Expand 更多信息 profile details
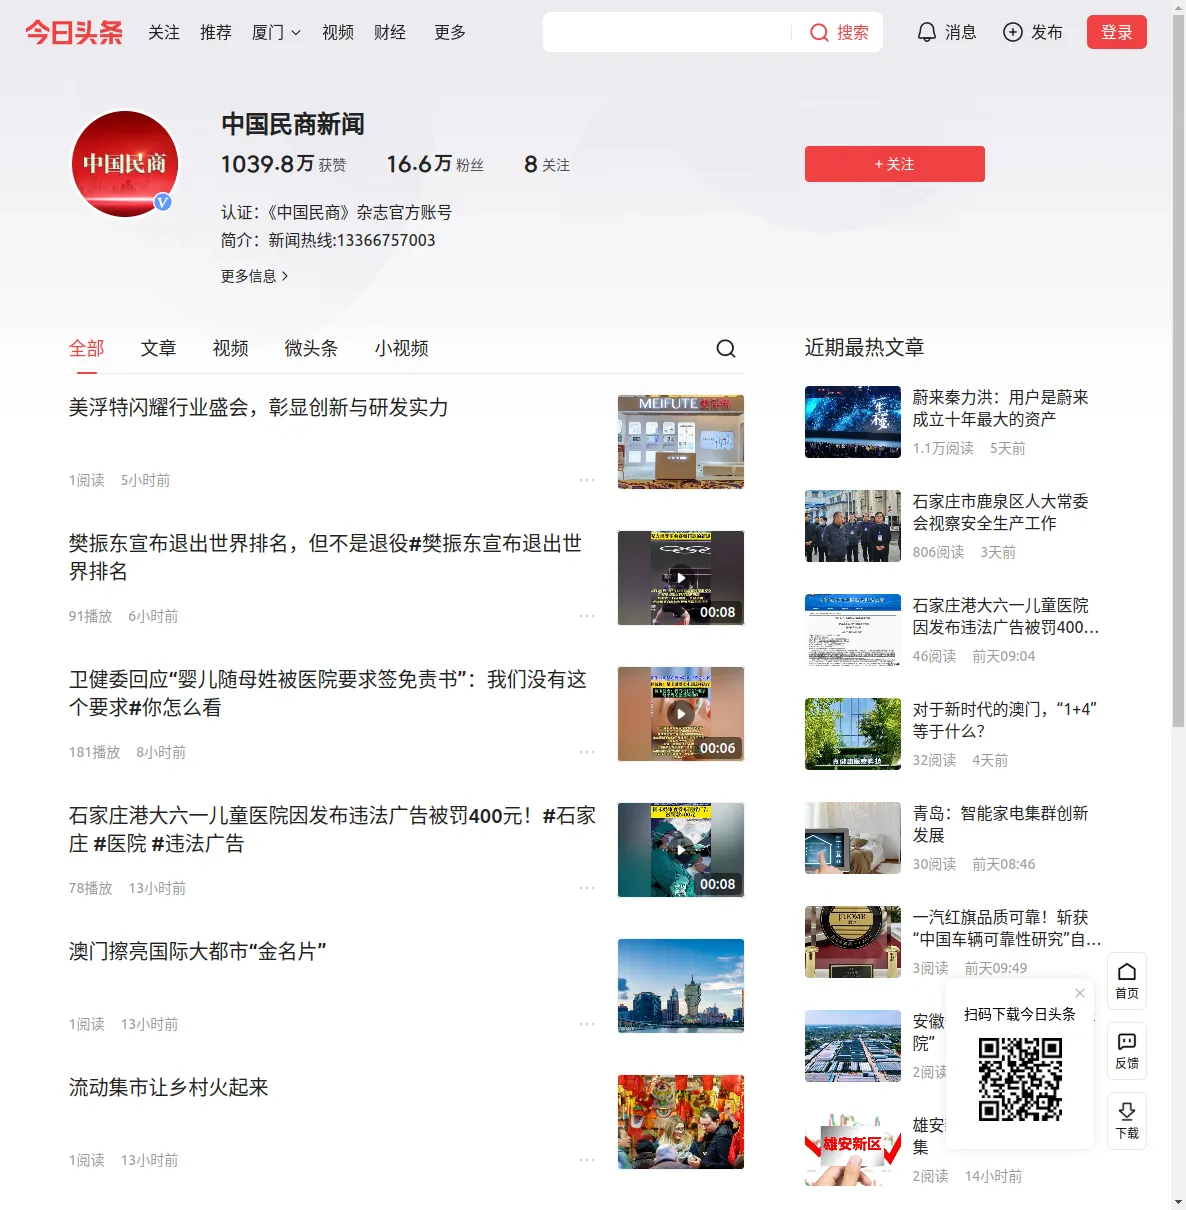The width and height of the screenshot is (1186, 1210). tap(255, 276)
